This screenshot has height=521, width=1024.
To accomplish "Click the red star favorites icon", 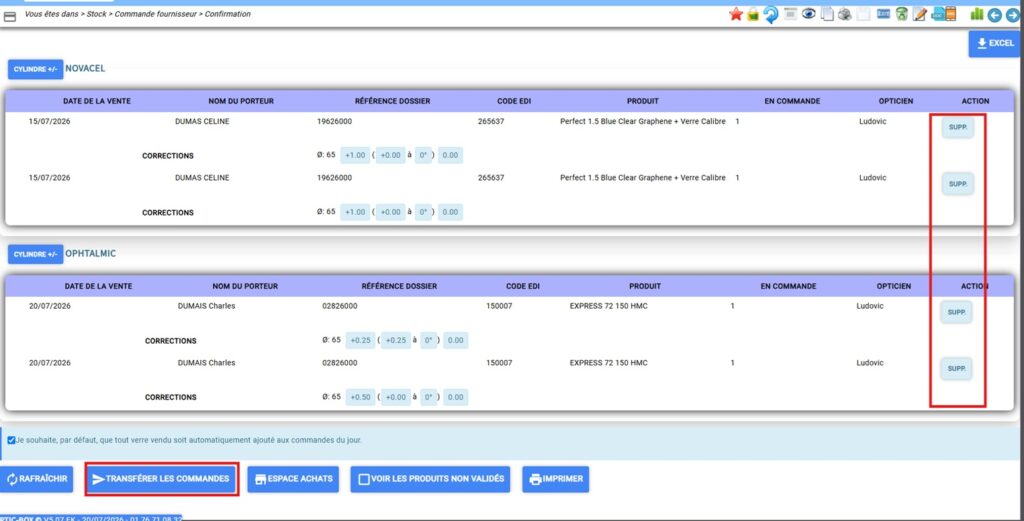I will [x=736, y=14].
